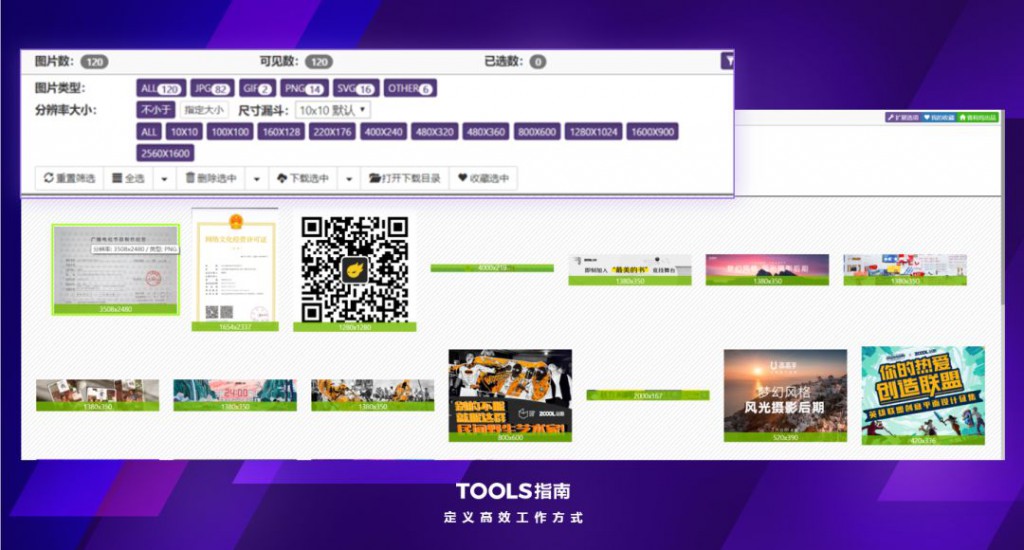The image size is (1024, 550).
Task: Select the 最美的书 banner thumbnail
Action: tap(630, 270)
